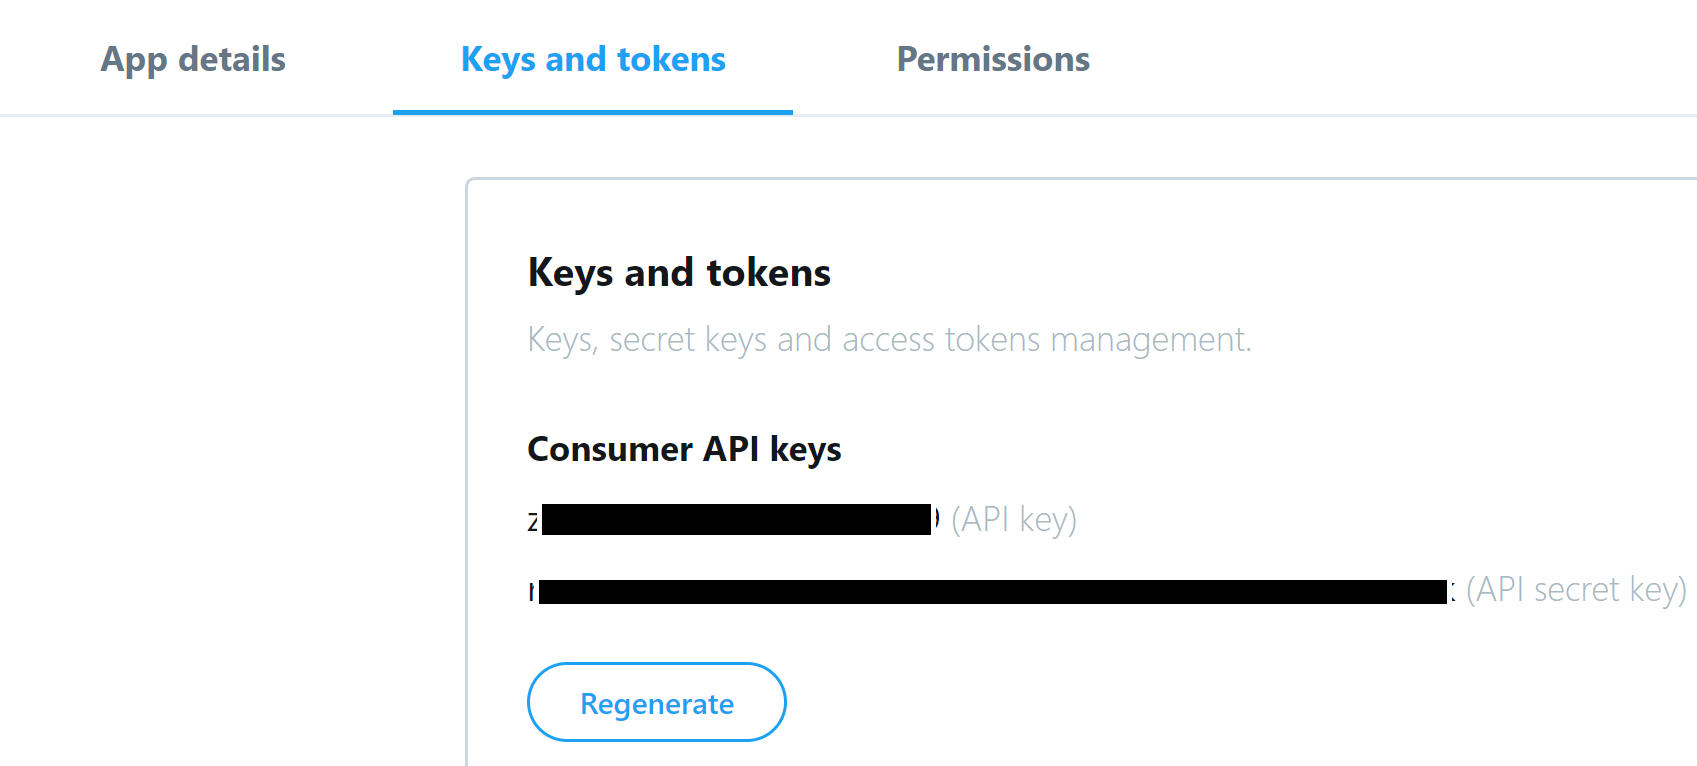
Task: Click the redacted API key value
Action: 733,519
